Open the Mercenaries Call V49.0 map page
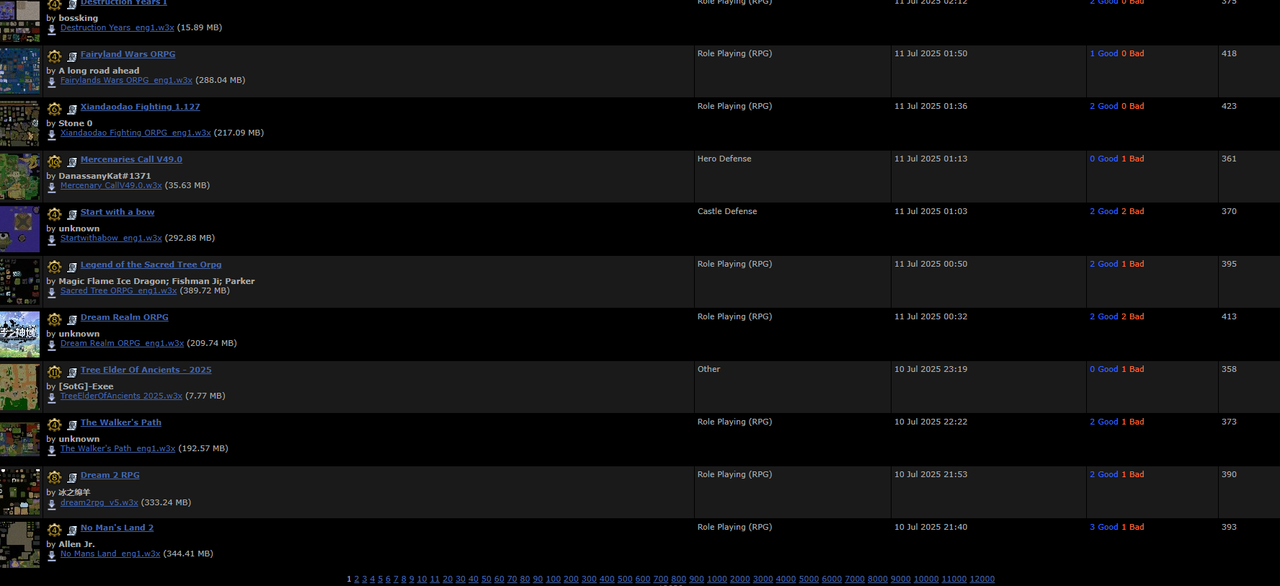Viewport: 1280px width, 586px height. (x=131, y=159)
